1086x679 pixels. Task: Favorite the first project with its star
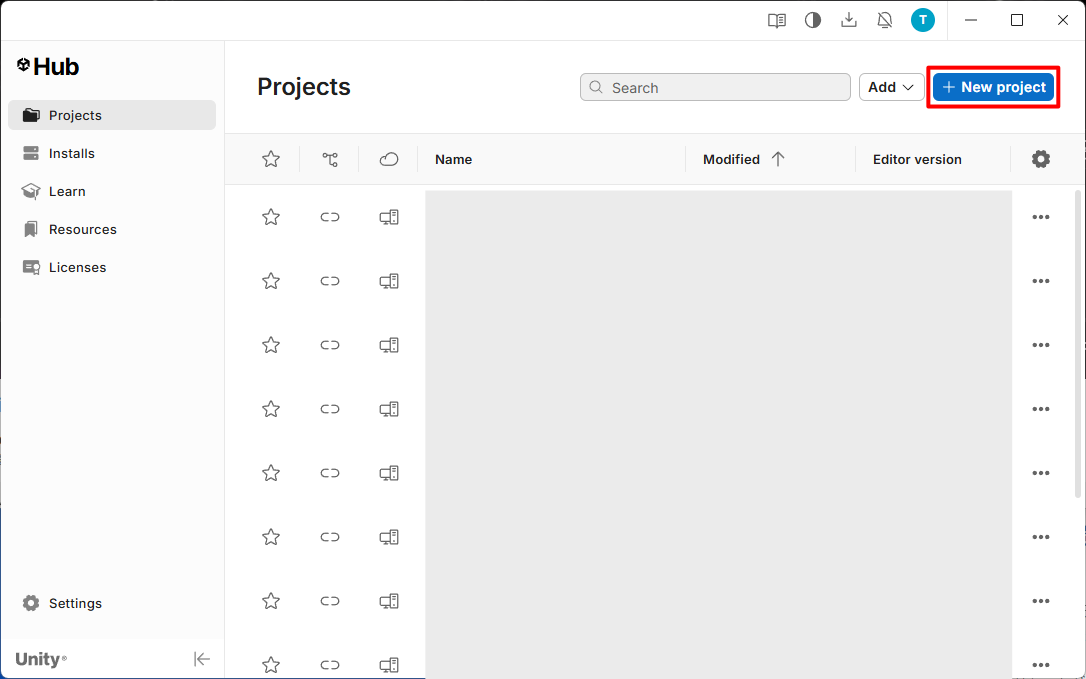tap(271, 217)
